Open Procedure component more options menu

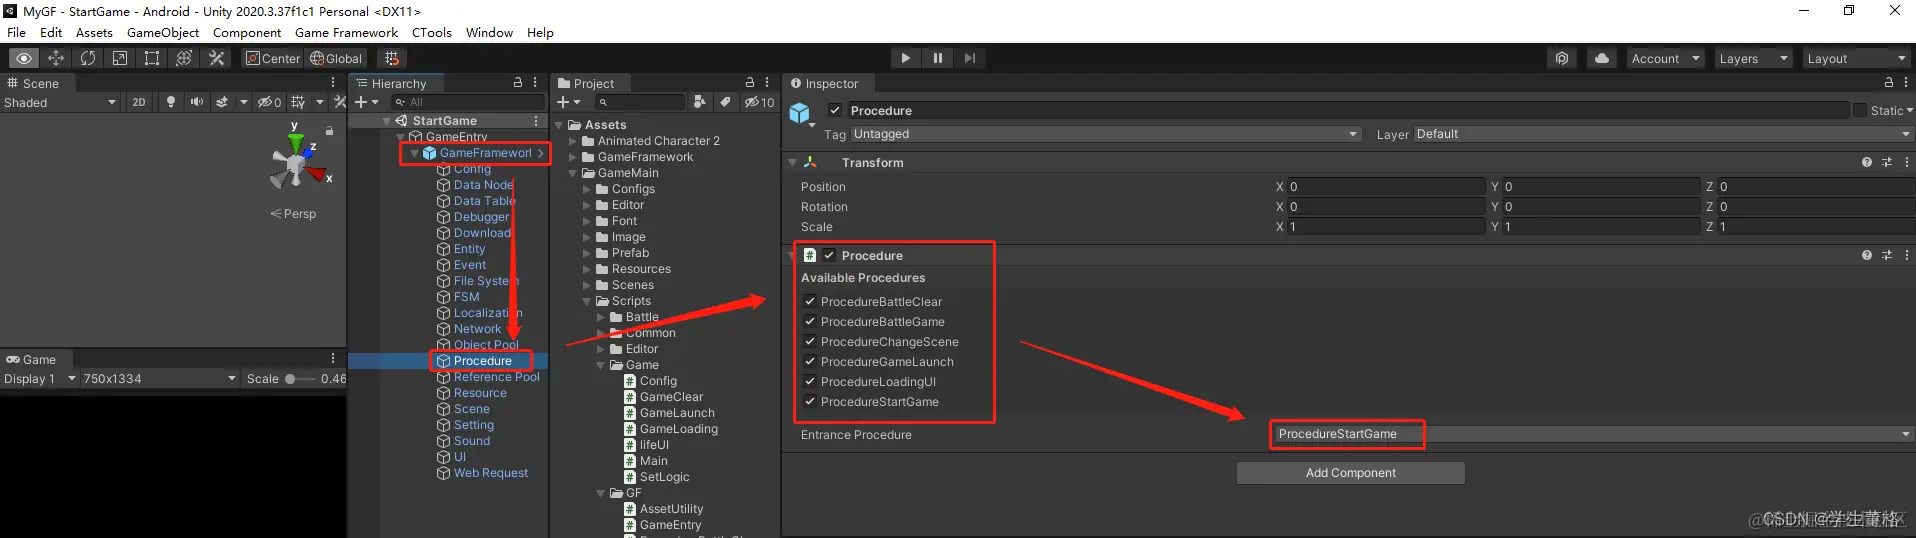1906,255
